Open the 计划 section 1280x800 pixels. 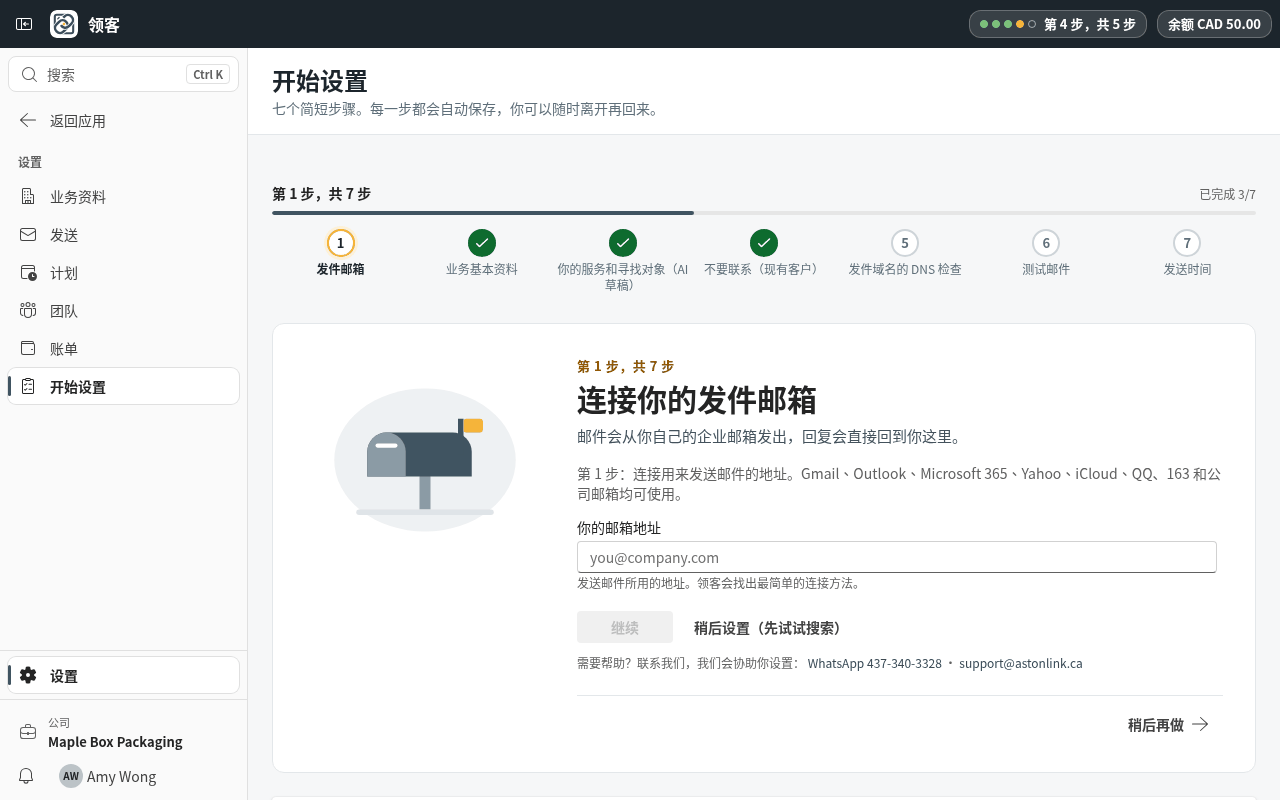coord(124,273)
